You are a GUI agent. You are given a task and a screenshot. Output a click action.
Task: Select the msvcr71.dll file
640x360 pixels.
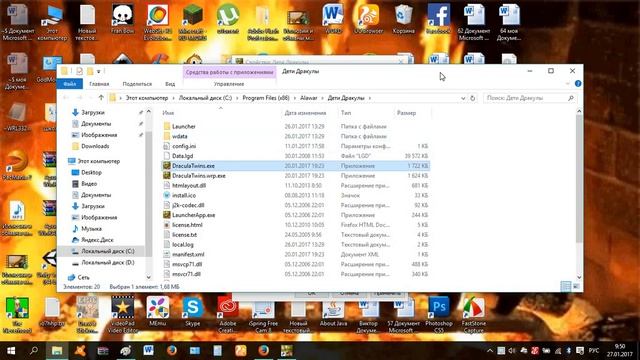(x=186, y=274)
